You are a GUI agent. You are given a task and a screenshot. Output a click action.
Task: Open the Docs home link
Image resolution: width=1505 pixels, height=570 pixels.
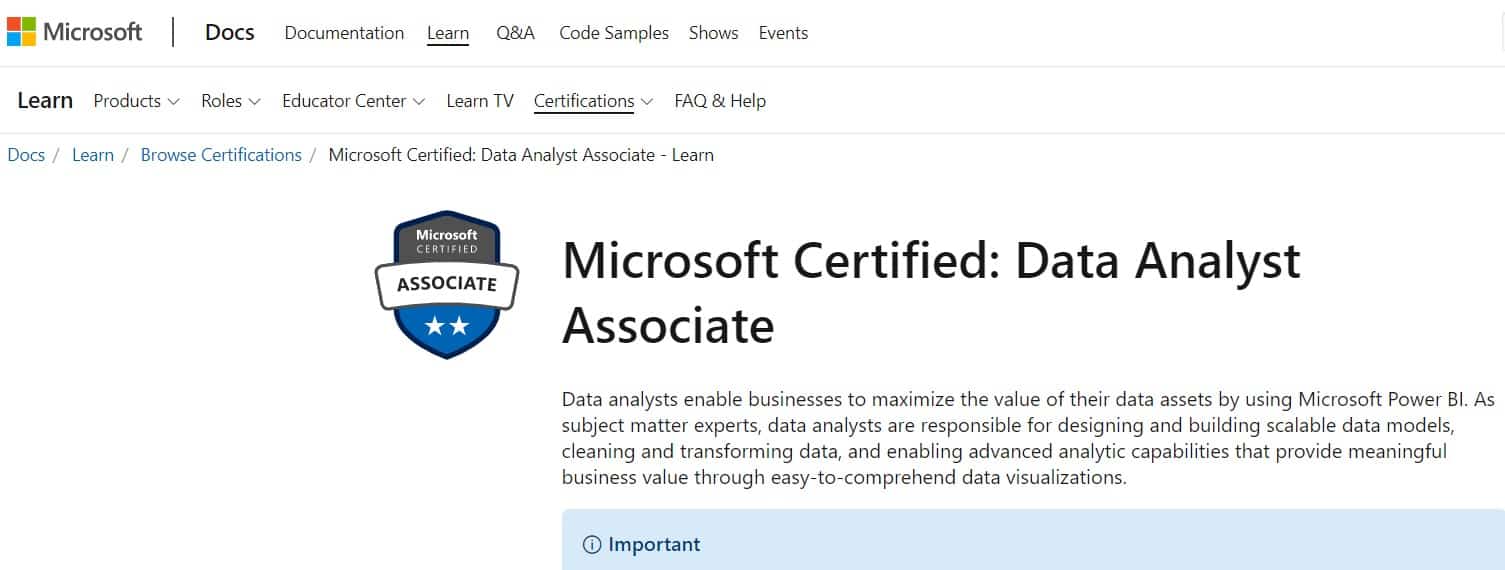coord(230,32)
